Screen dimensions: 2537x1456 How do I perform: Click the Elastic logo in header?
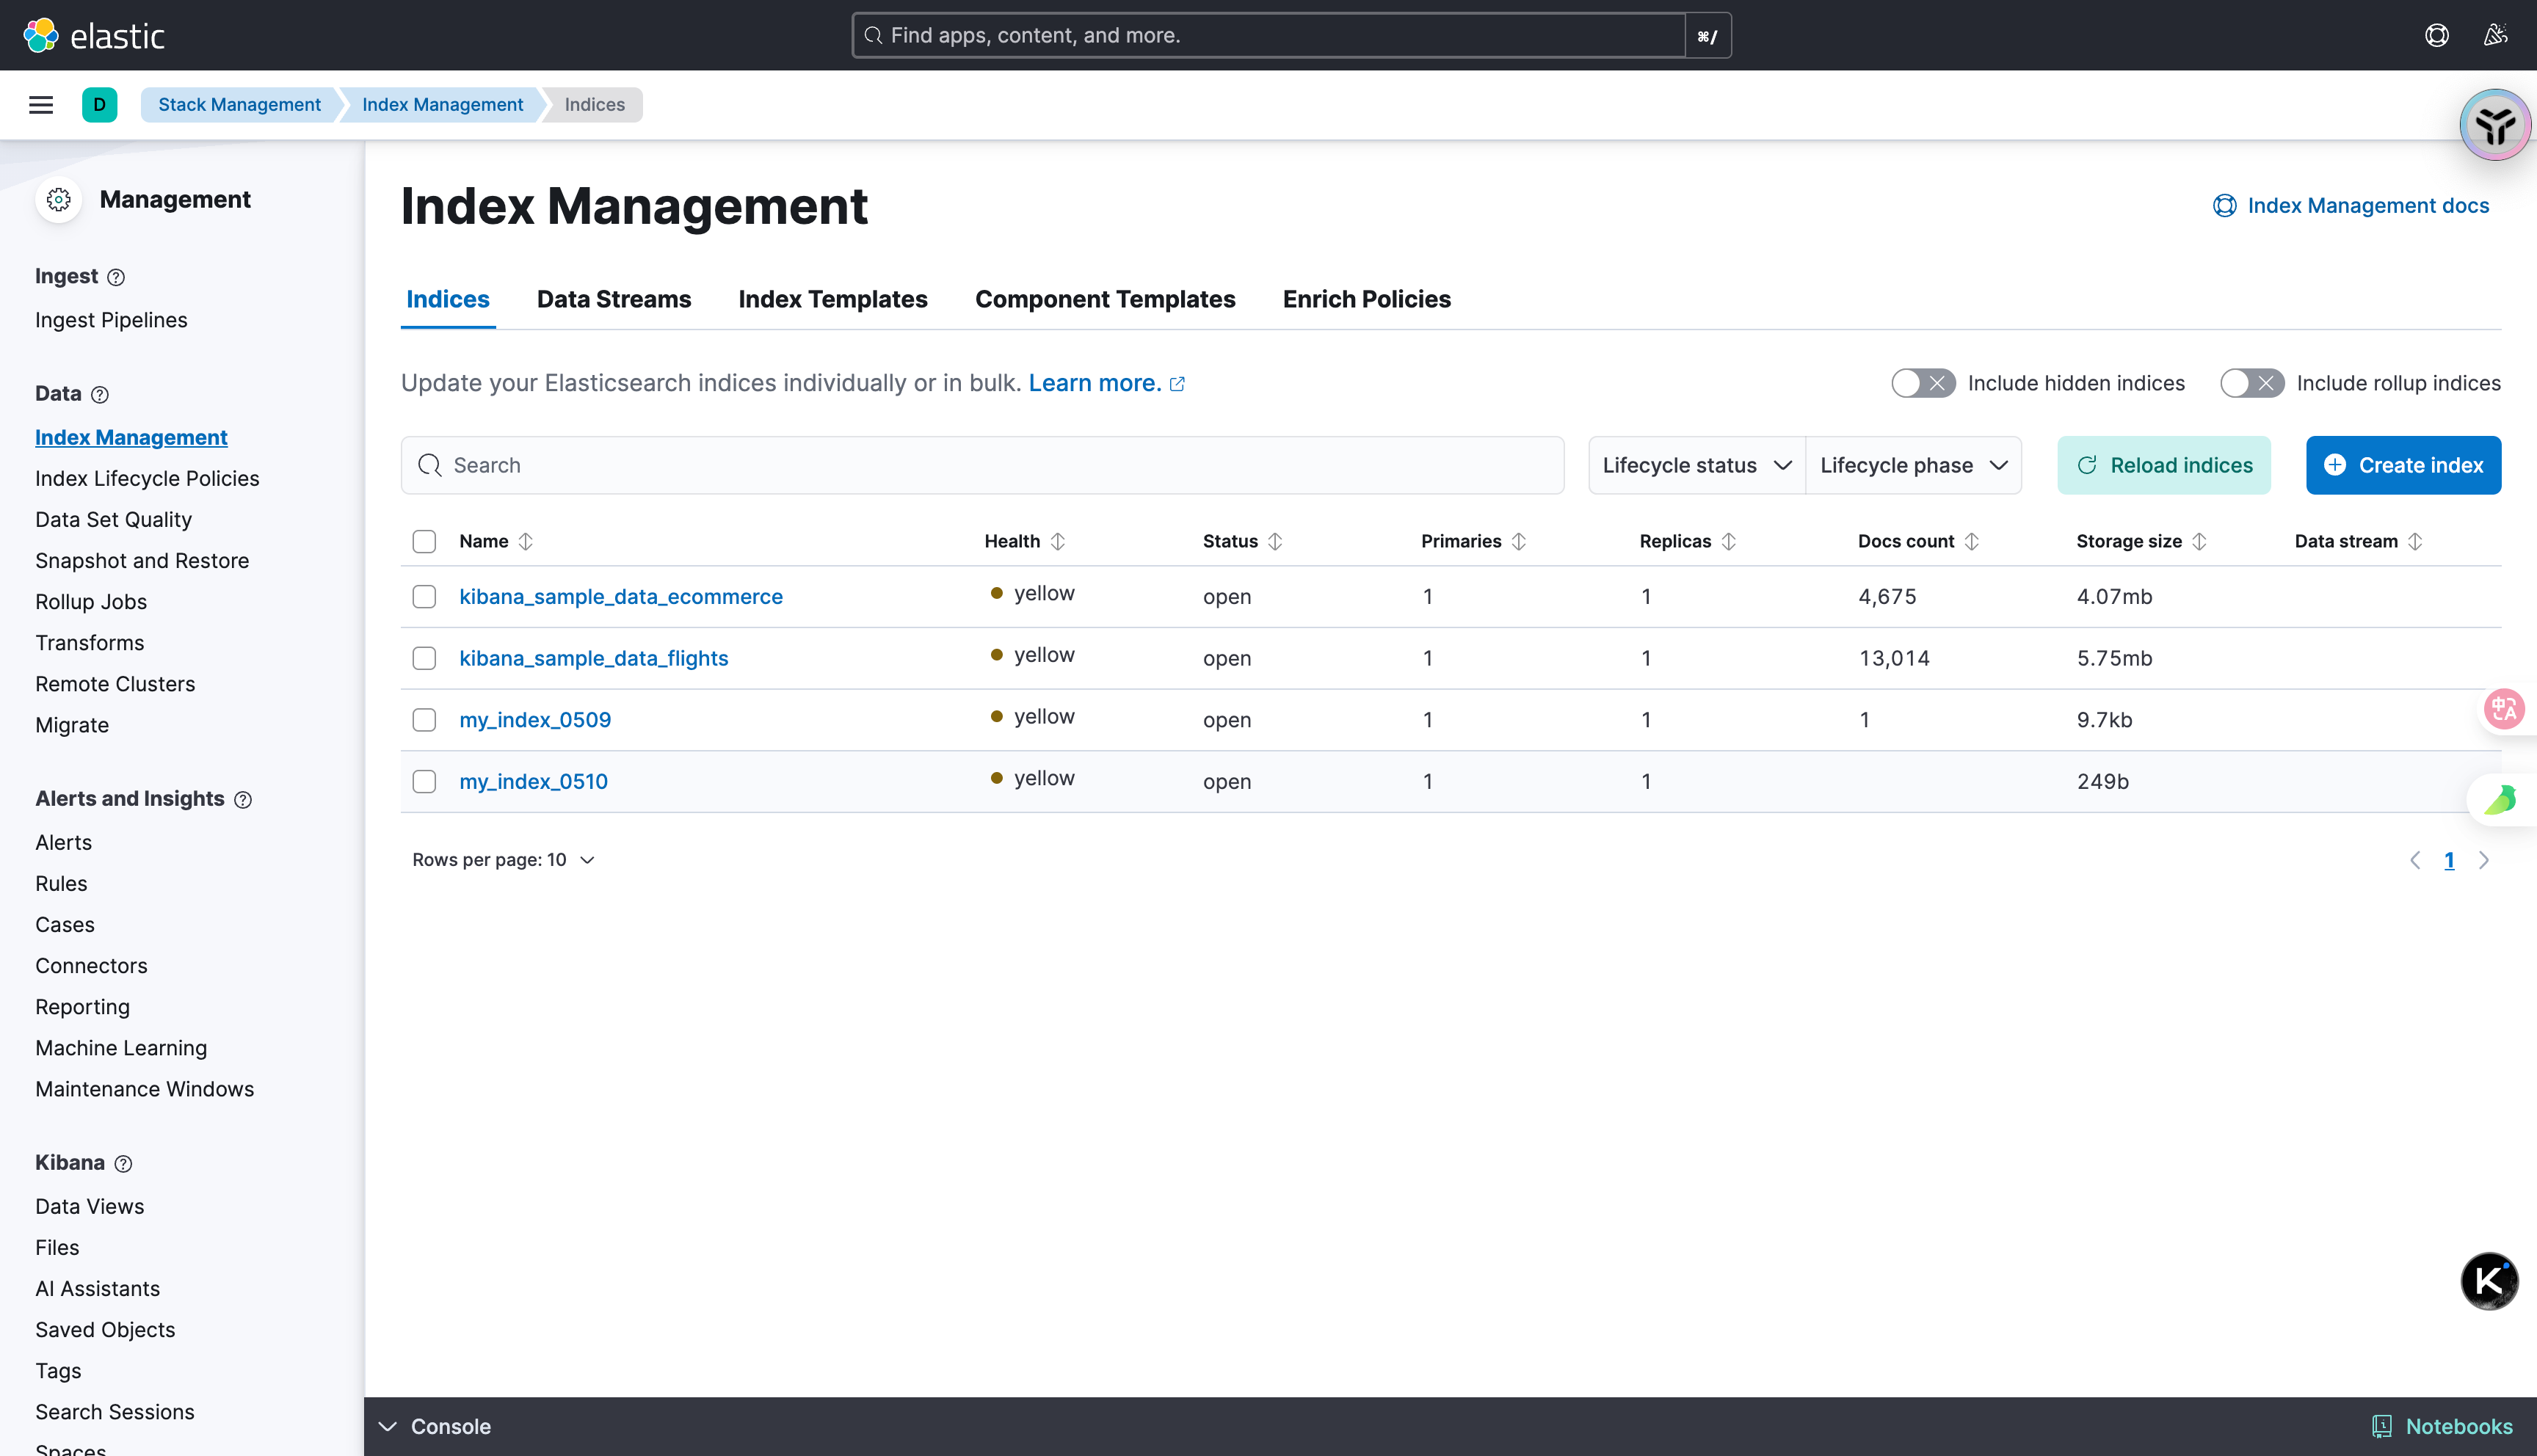[93, 35]
